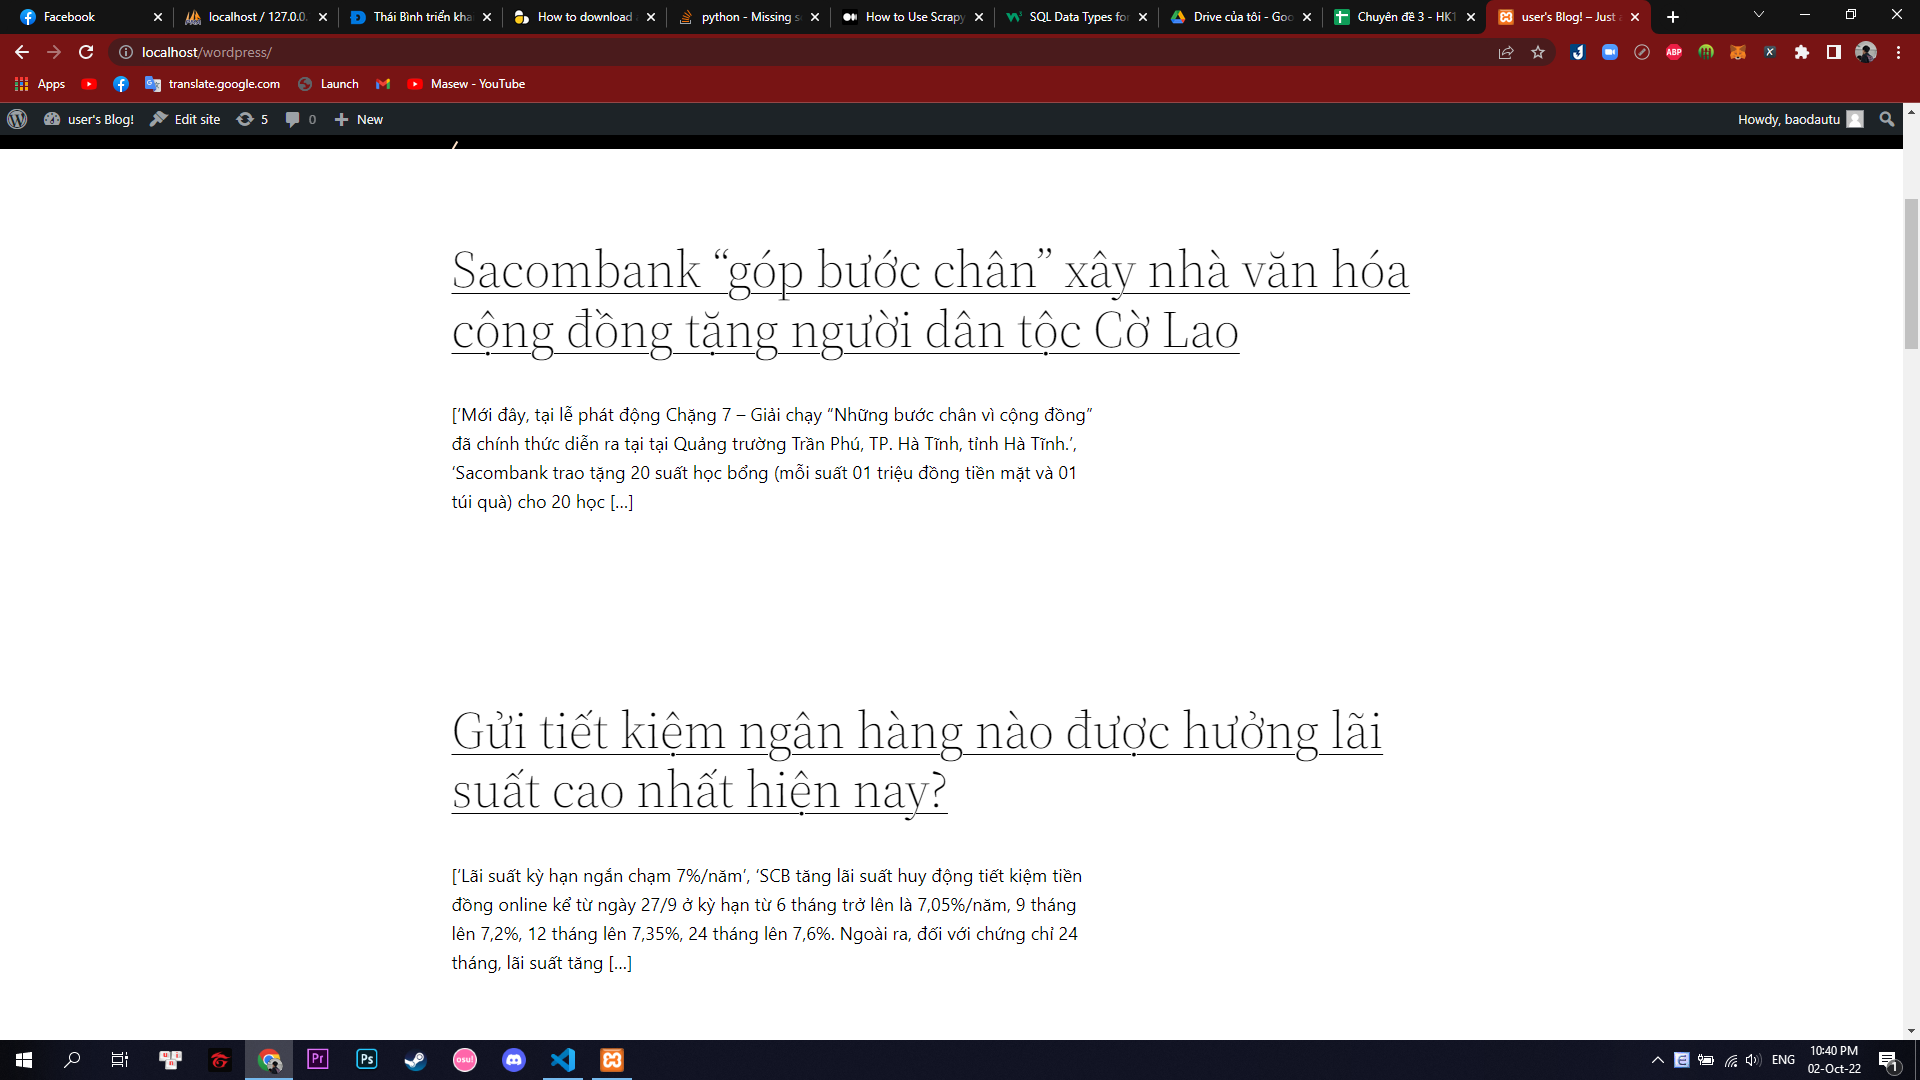Open the Chrome extensions puzzle icon

[x=1802, y=52]
